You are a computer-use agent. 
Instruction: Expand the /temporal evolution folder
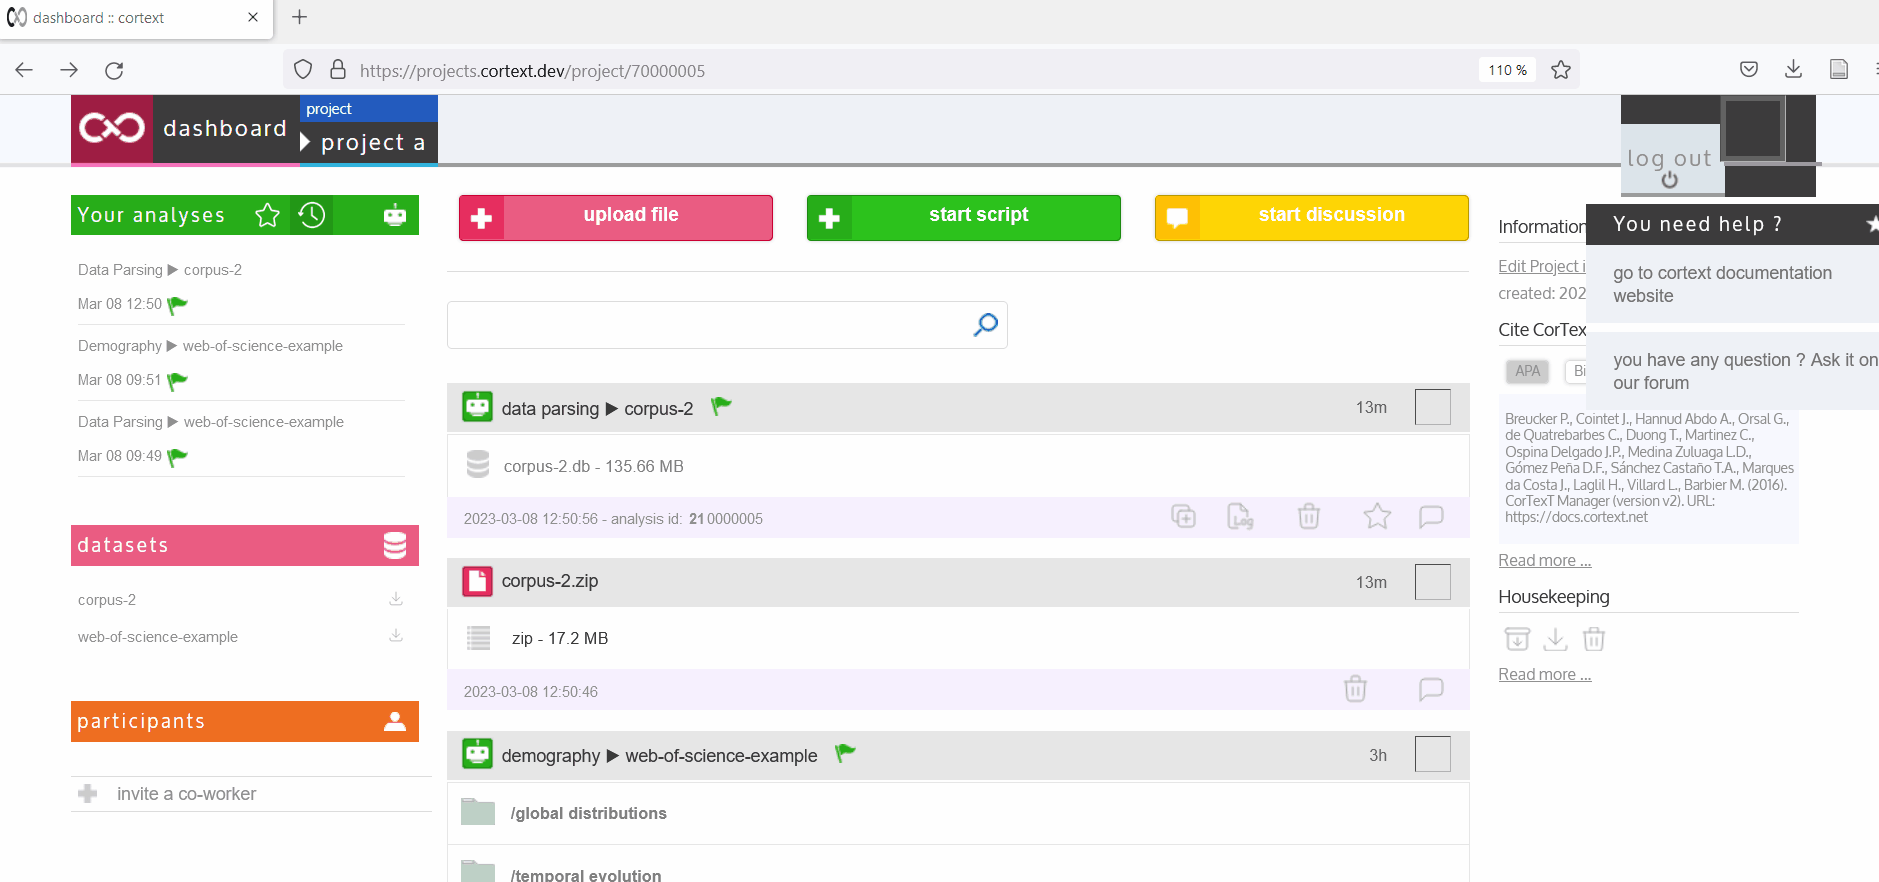click(x=585, y=875)
